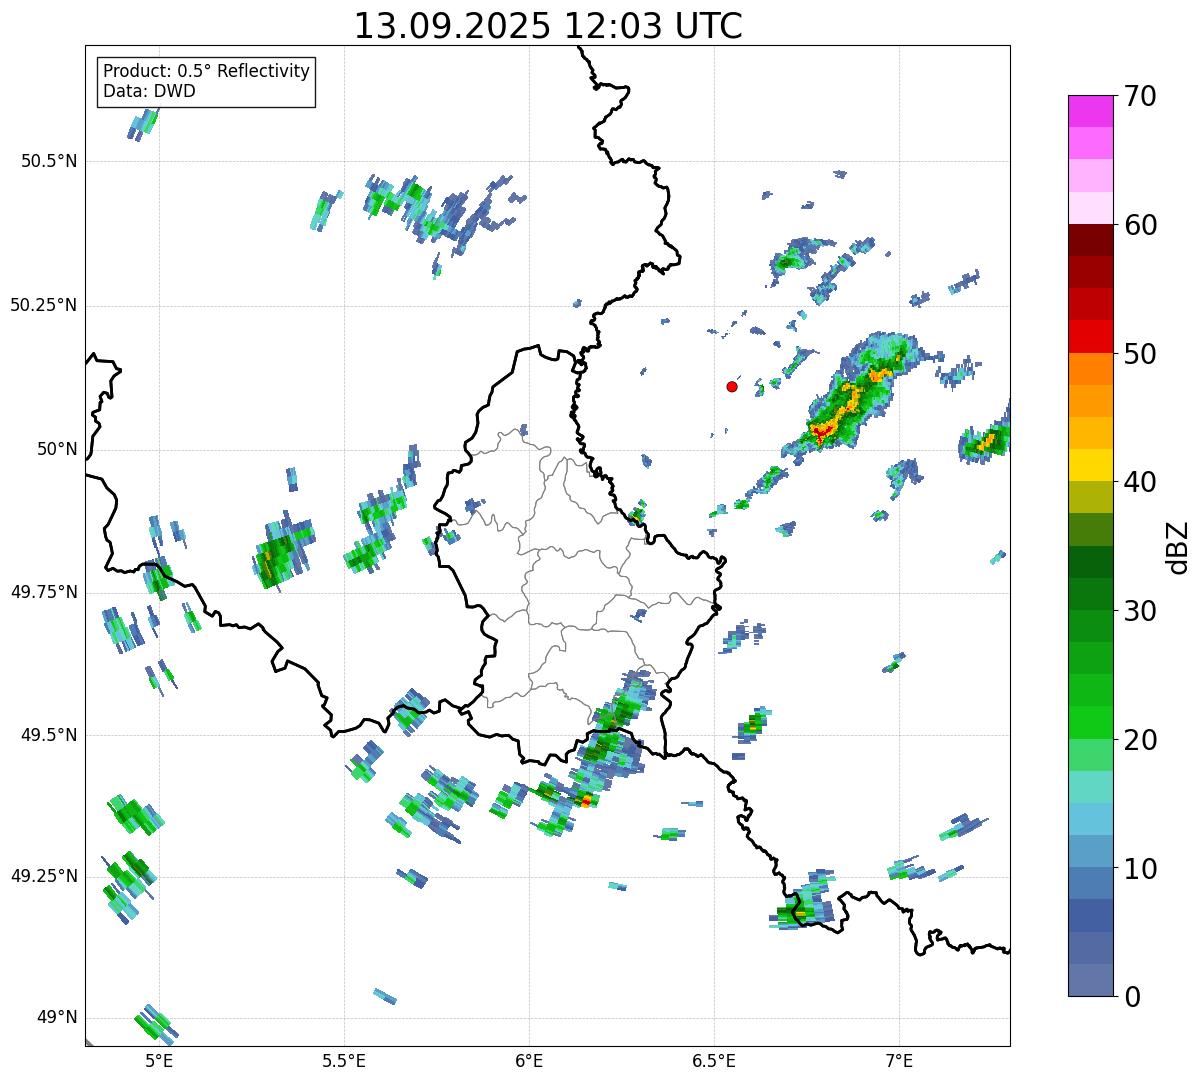Click the 6°E longitude label
1202x1081 pixels.
coord(529,1060)
